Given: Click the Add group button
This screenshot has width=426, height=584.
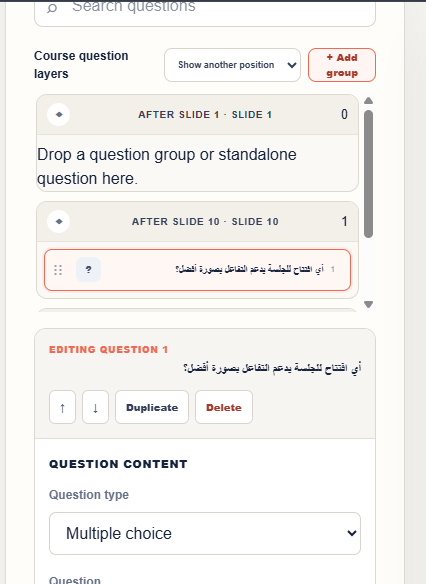Looking at the screenshot, I should coord(342,65).
